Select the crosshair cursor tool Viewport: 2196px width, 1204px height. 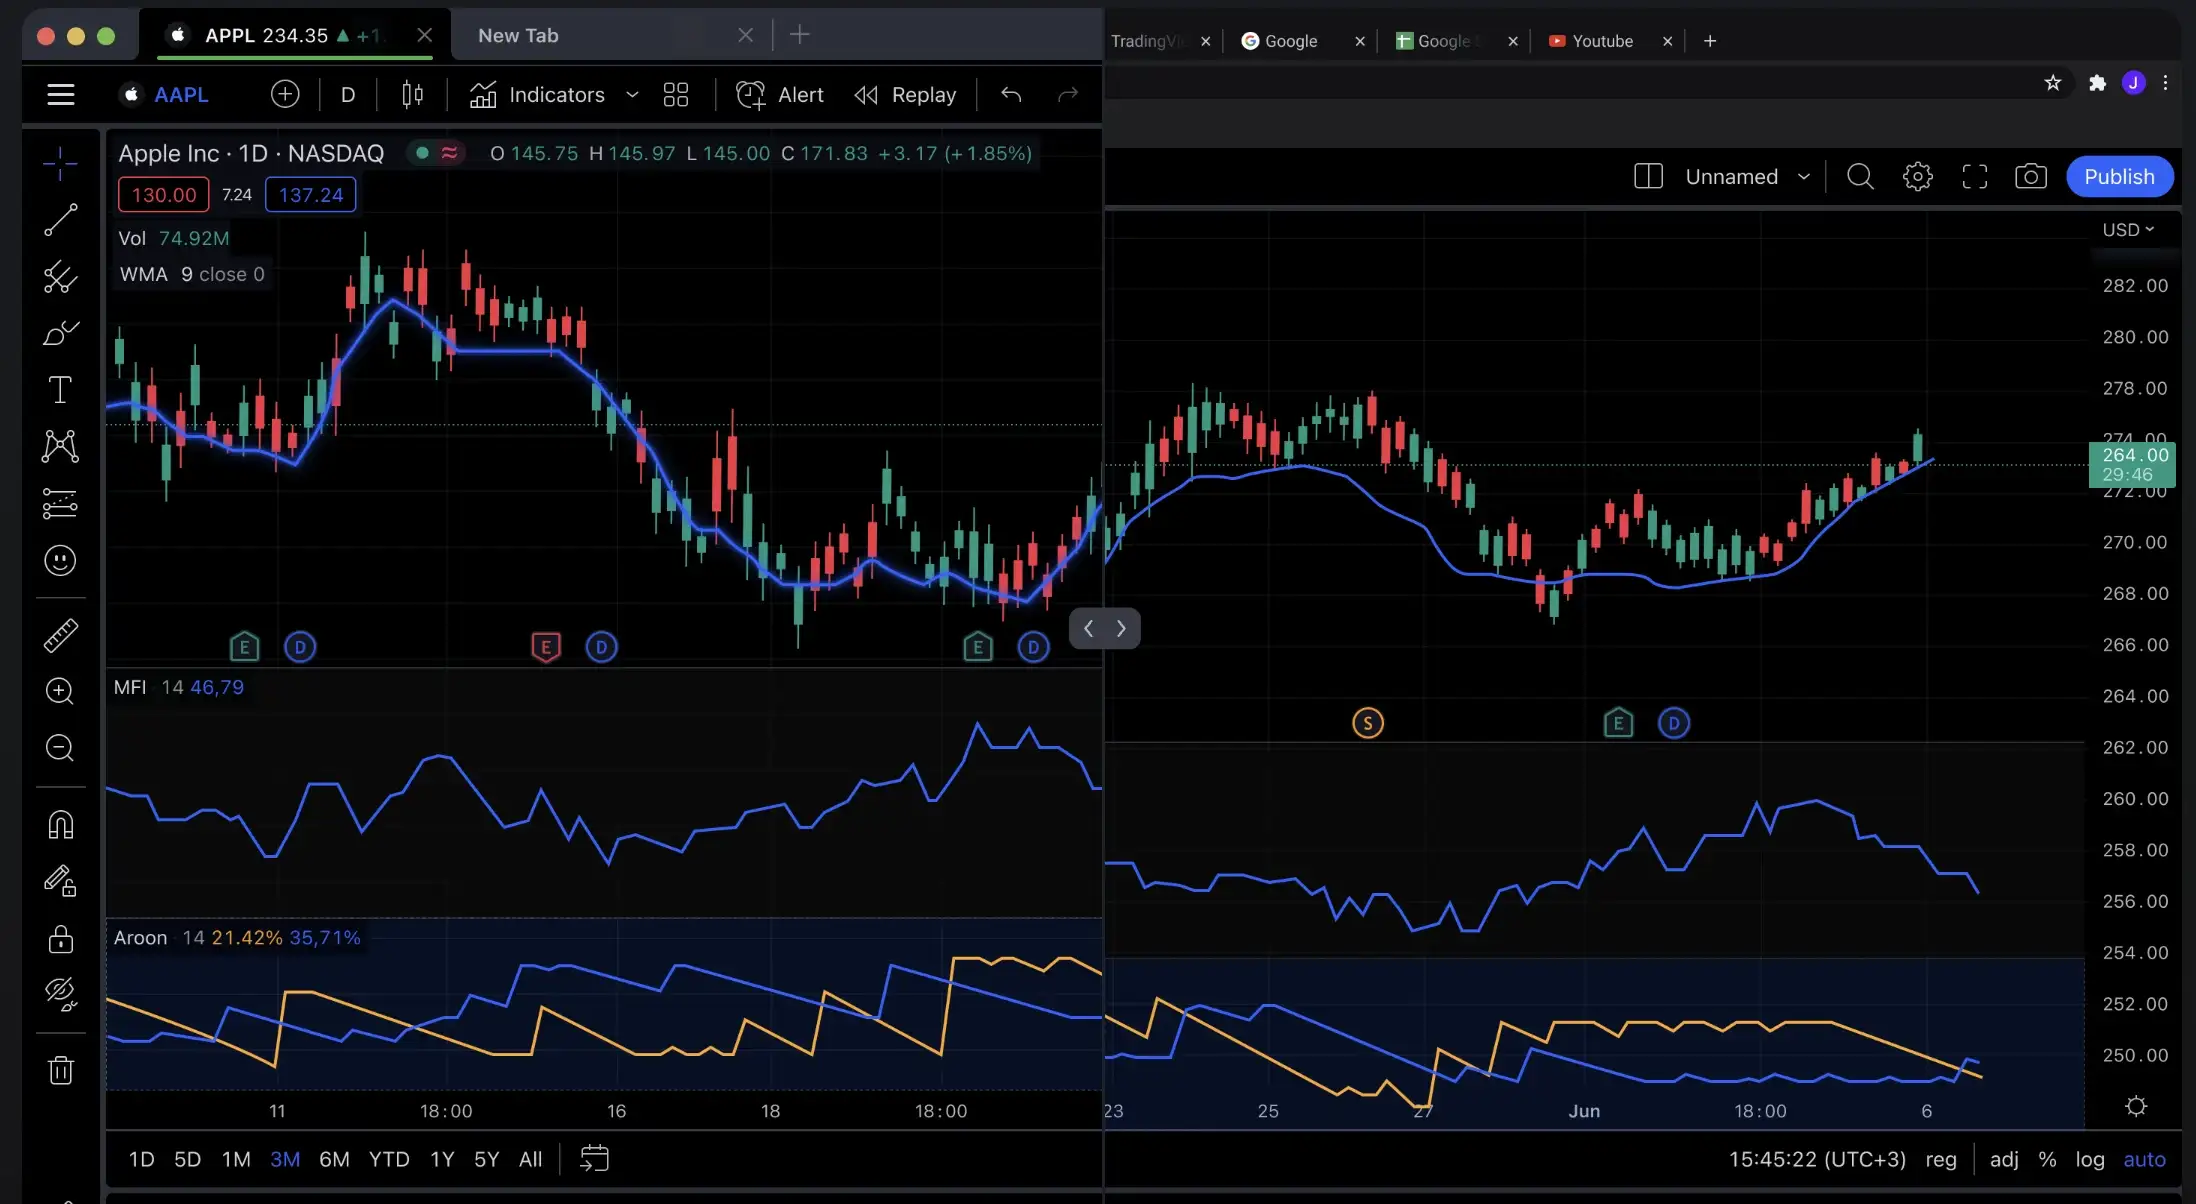click(x=60, y=163)
